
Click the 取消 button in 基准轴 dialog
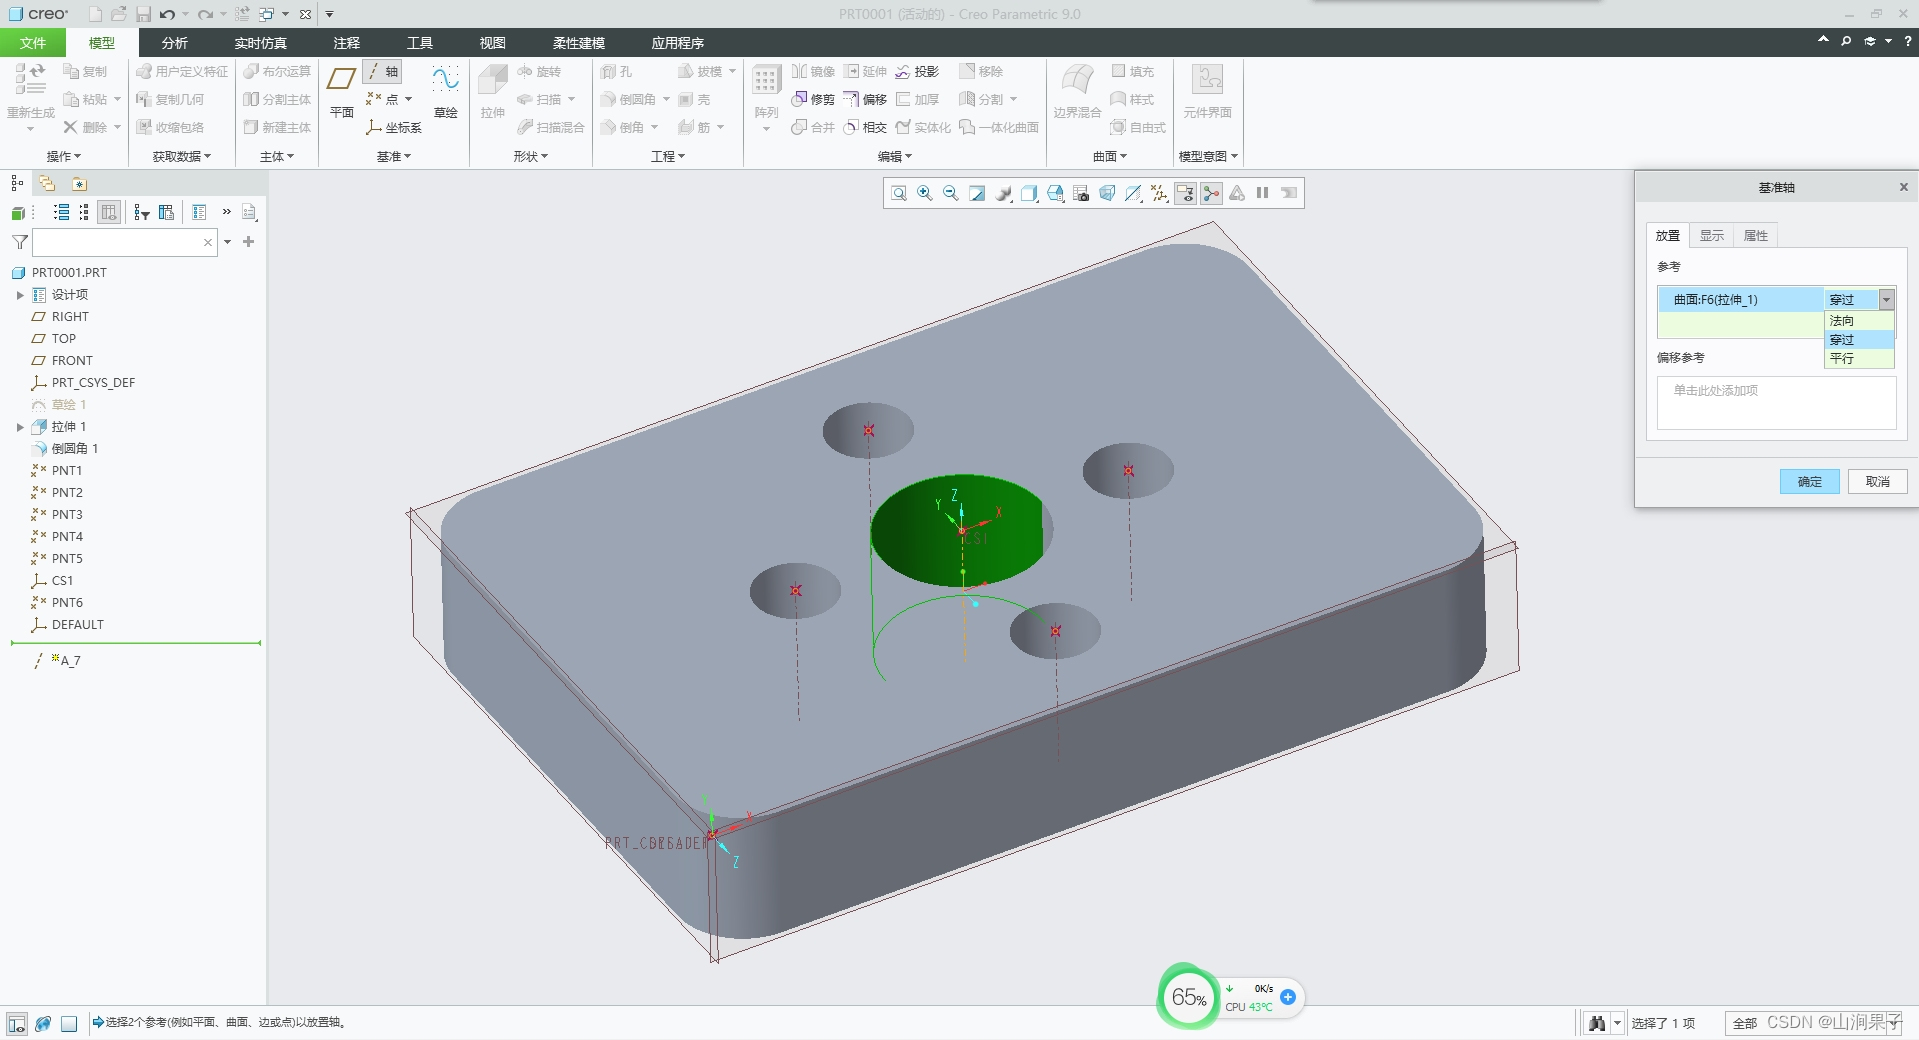tap(1877, 481)
